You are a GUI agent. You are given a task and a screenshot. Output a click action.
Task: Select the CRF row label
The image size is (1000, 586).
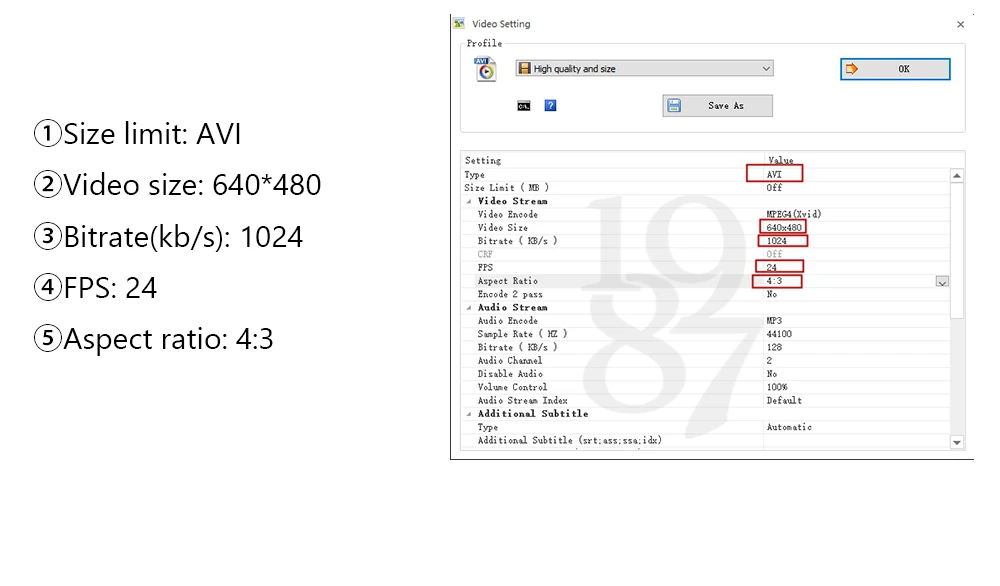[x=485, y=254]
